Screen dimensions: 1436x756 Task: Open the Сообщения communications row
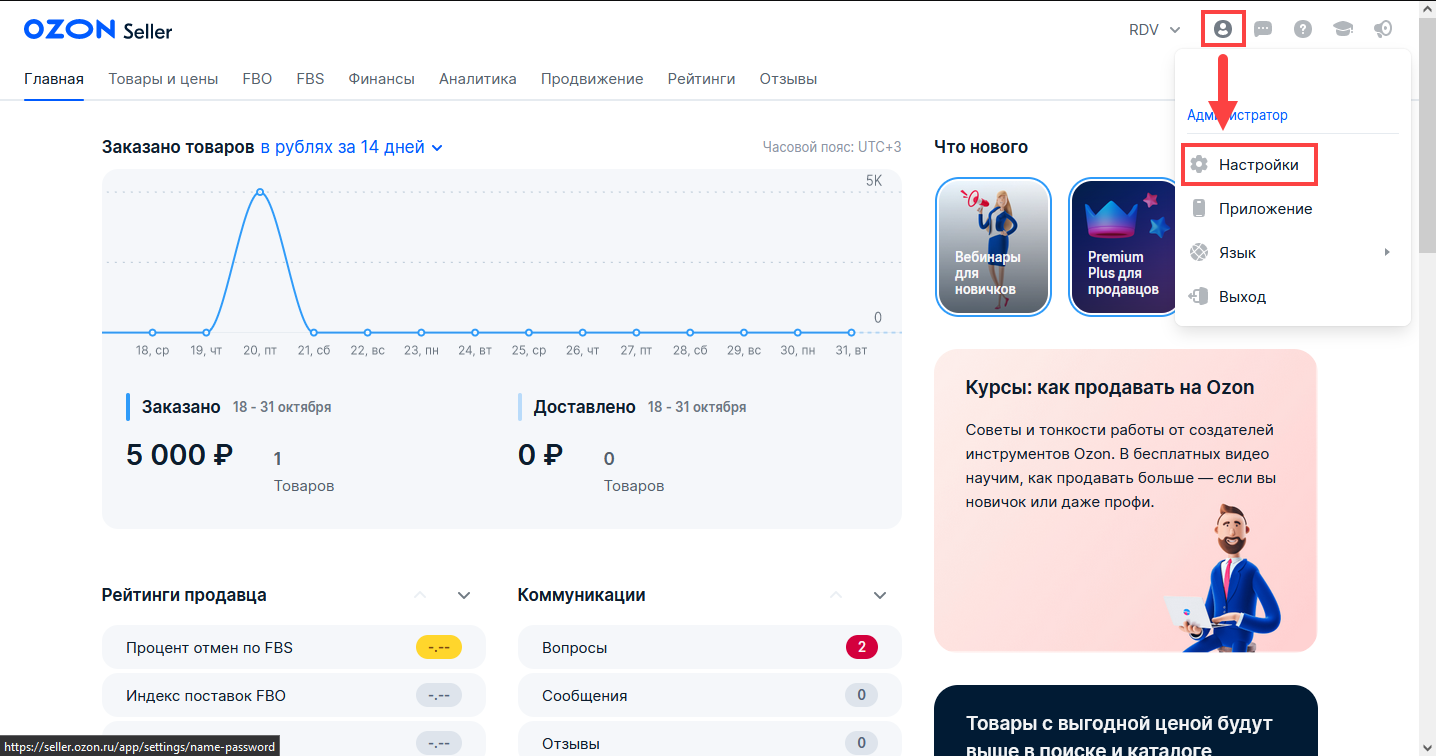pos(710,696)
